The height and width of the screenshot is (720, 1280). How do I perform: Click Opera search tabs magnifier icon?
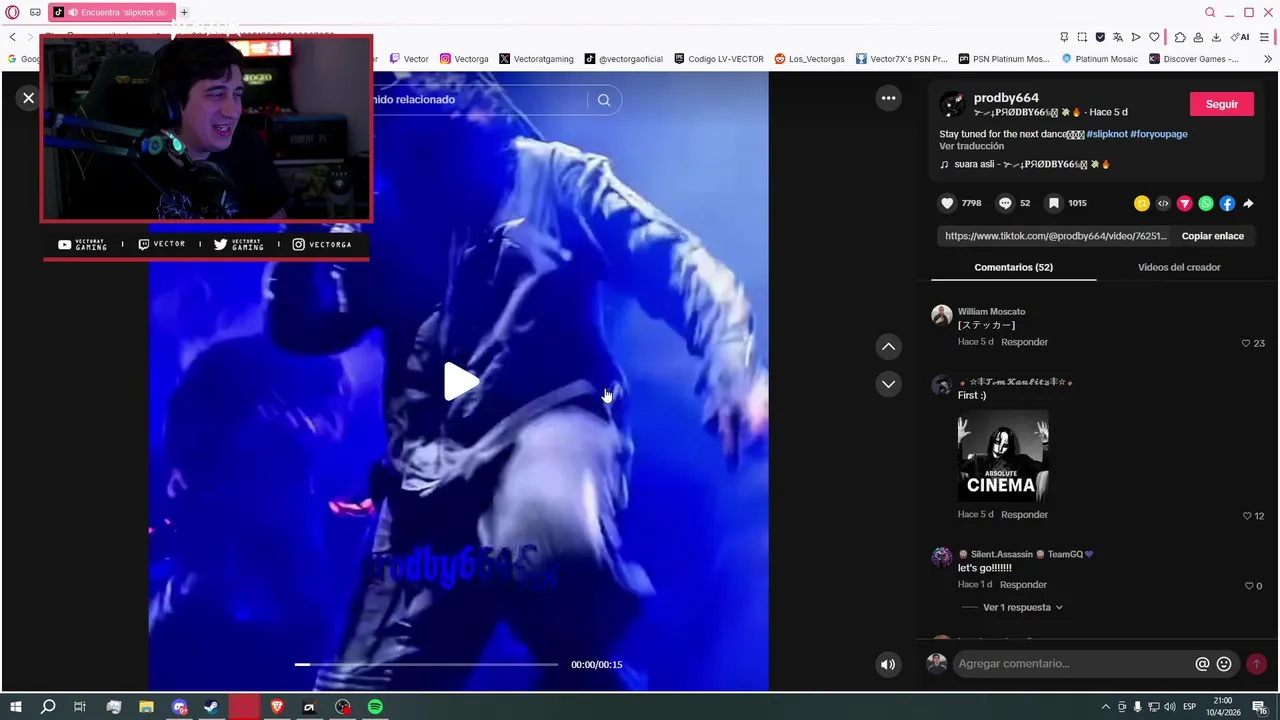[x=1210, y=12]
